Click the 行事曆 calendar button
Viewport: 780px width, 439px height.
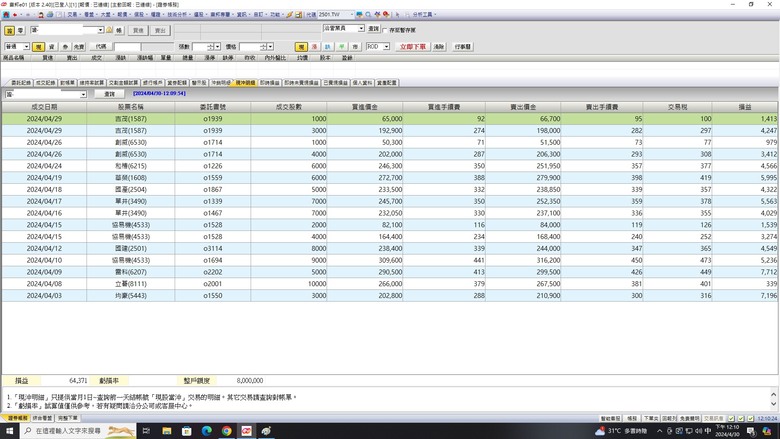(463, 47)
